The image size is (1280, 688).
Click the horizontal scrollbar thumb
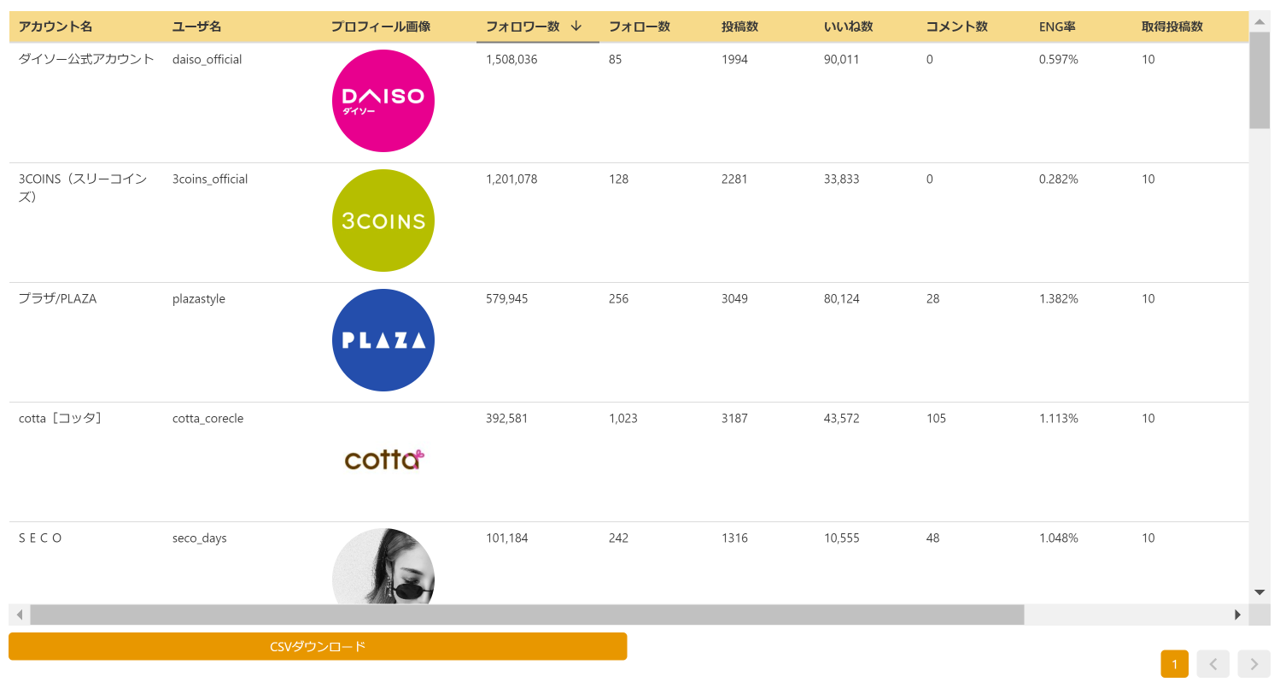tap(527, 615)
